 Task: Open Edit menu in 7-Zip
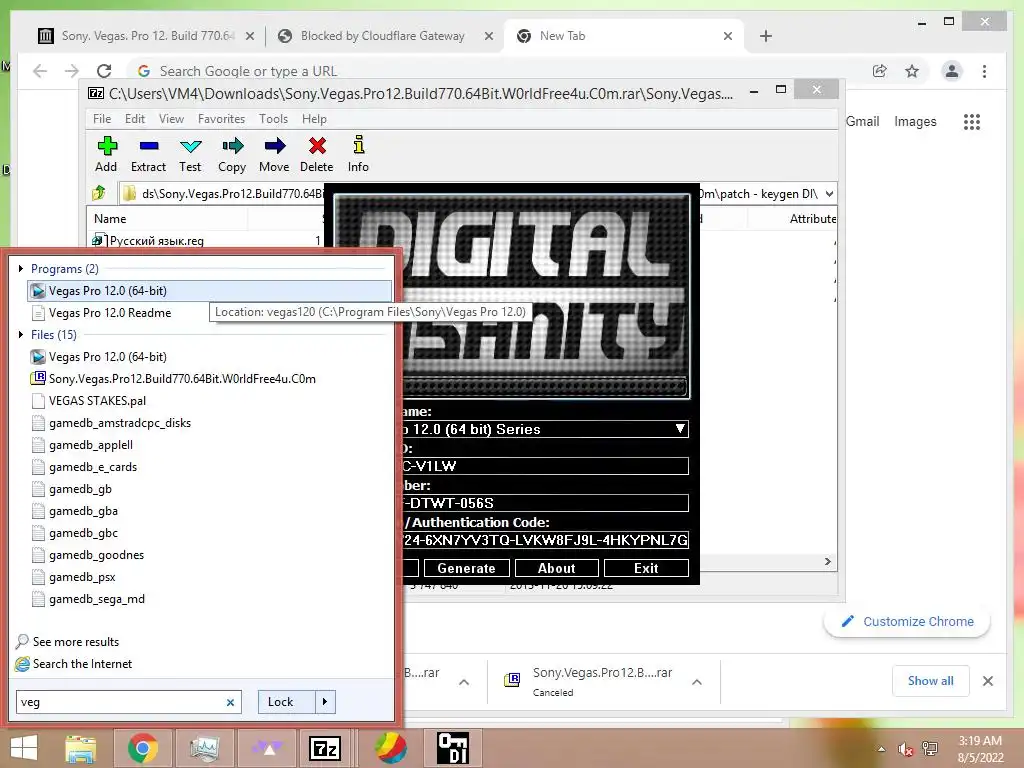[135, 119]
